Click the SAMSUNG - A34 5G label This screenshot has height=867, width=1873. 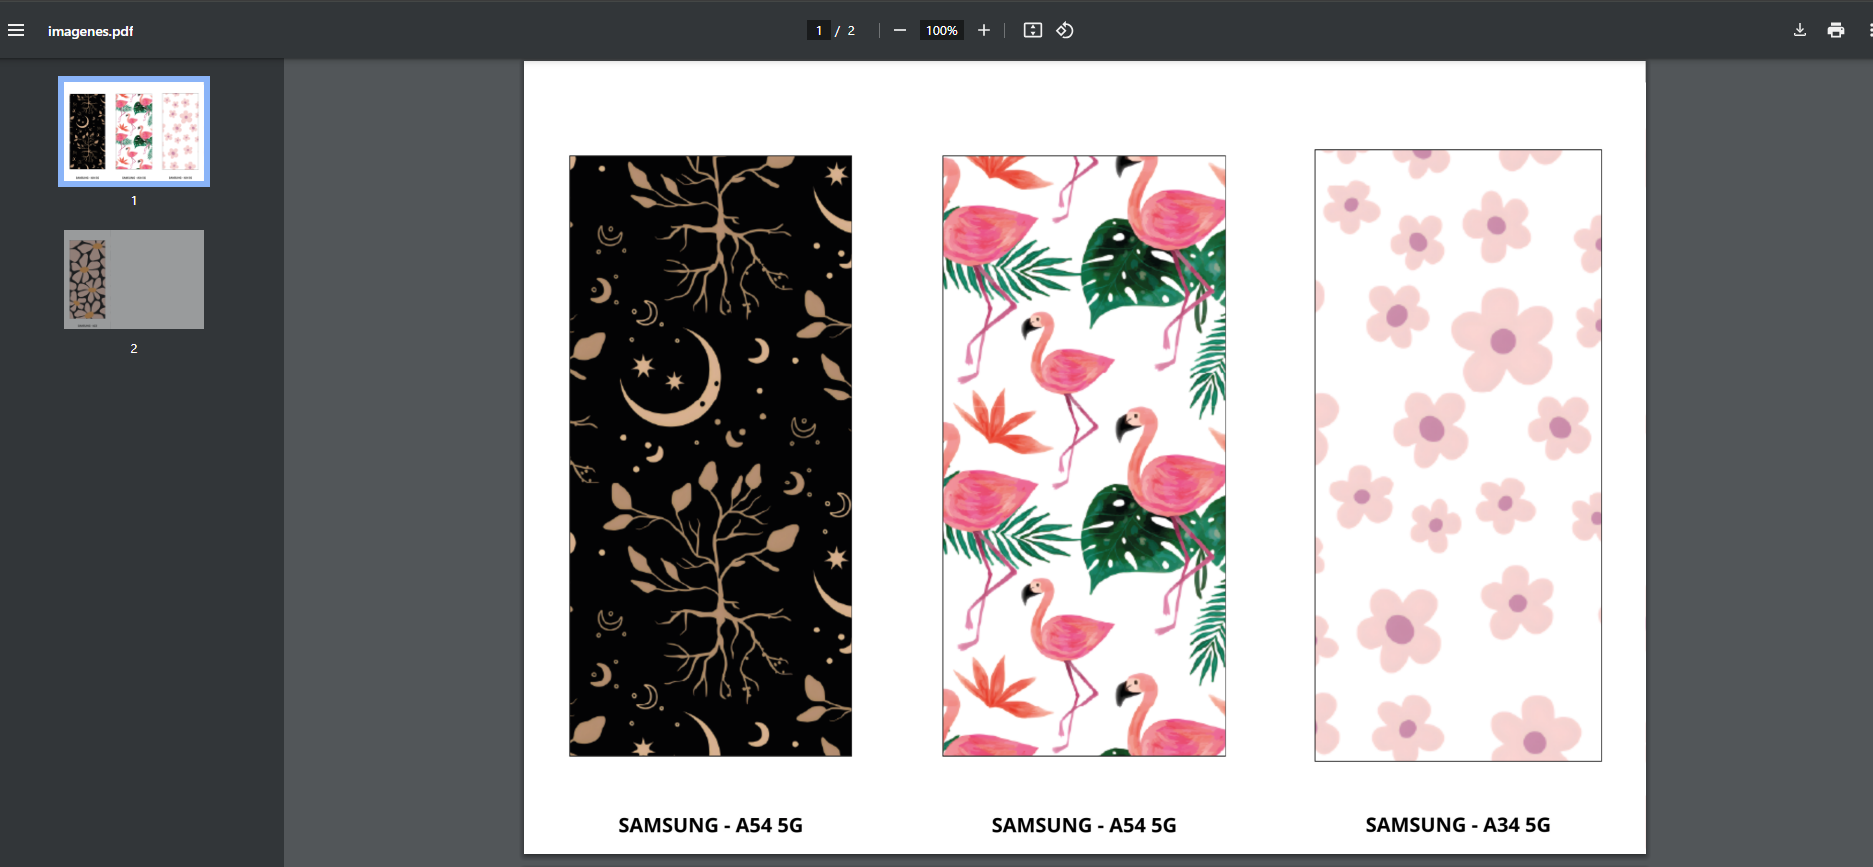(1457, 825)
